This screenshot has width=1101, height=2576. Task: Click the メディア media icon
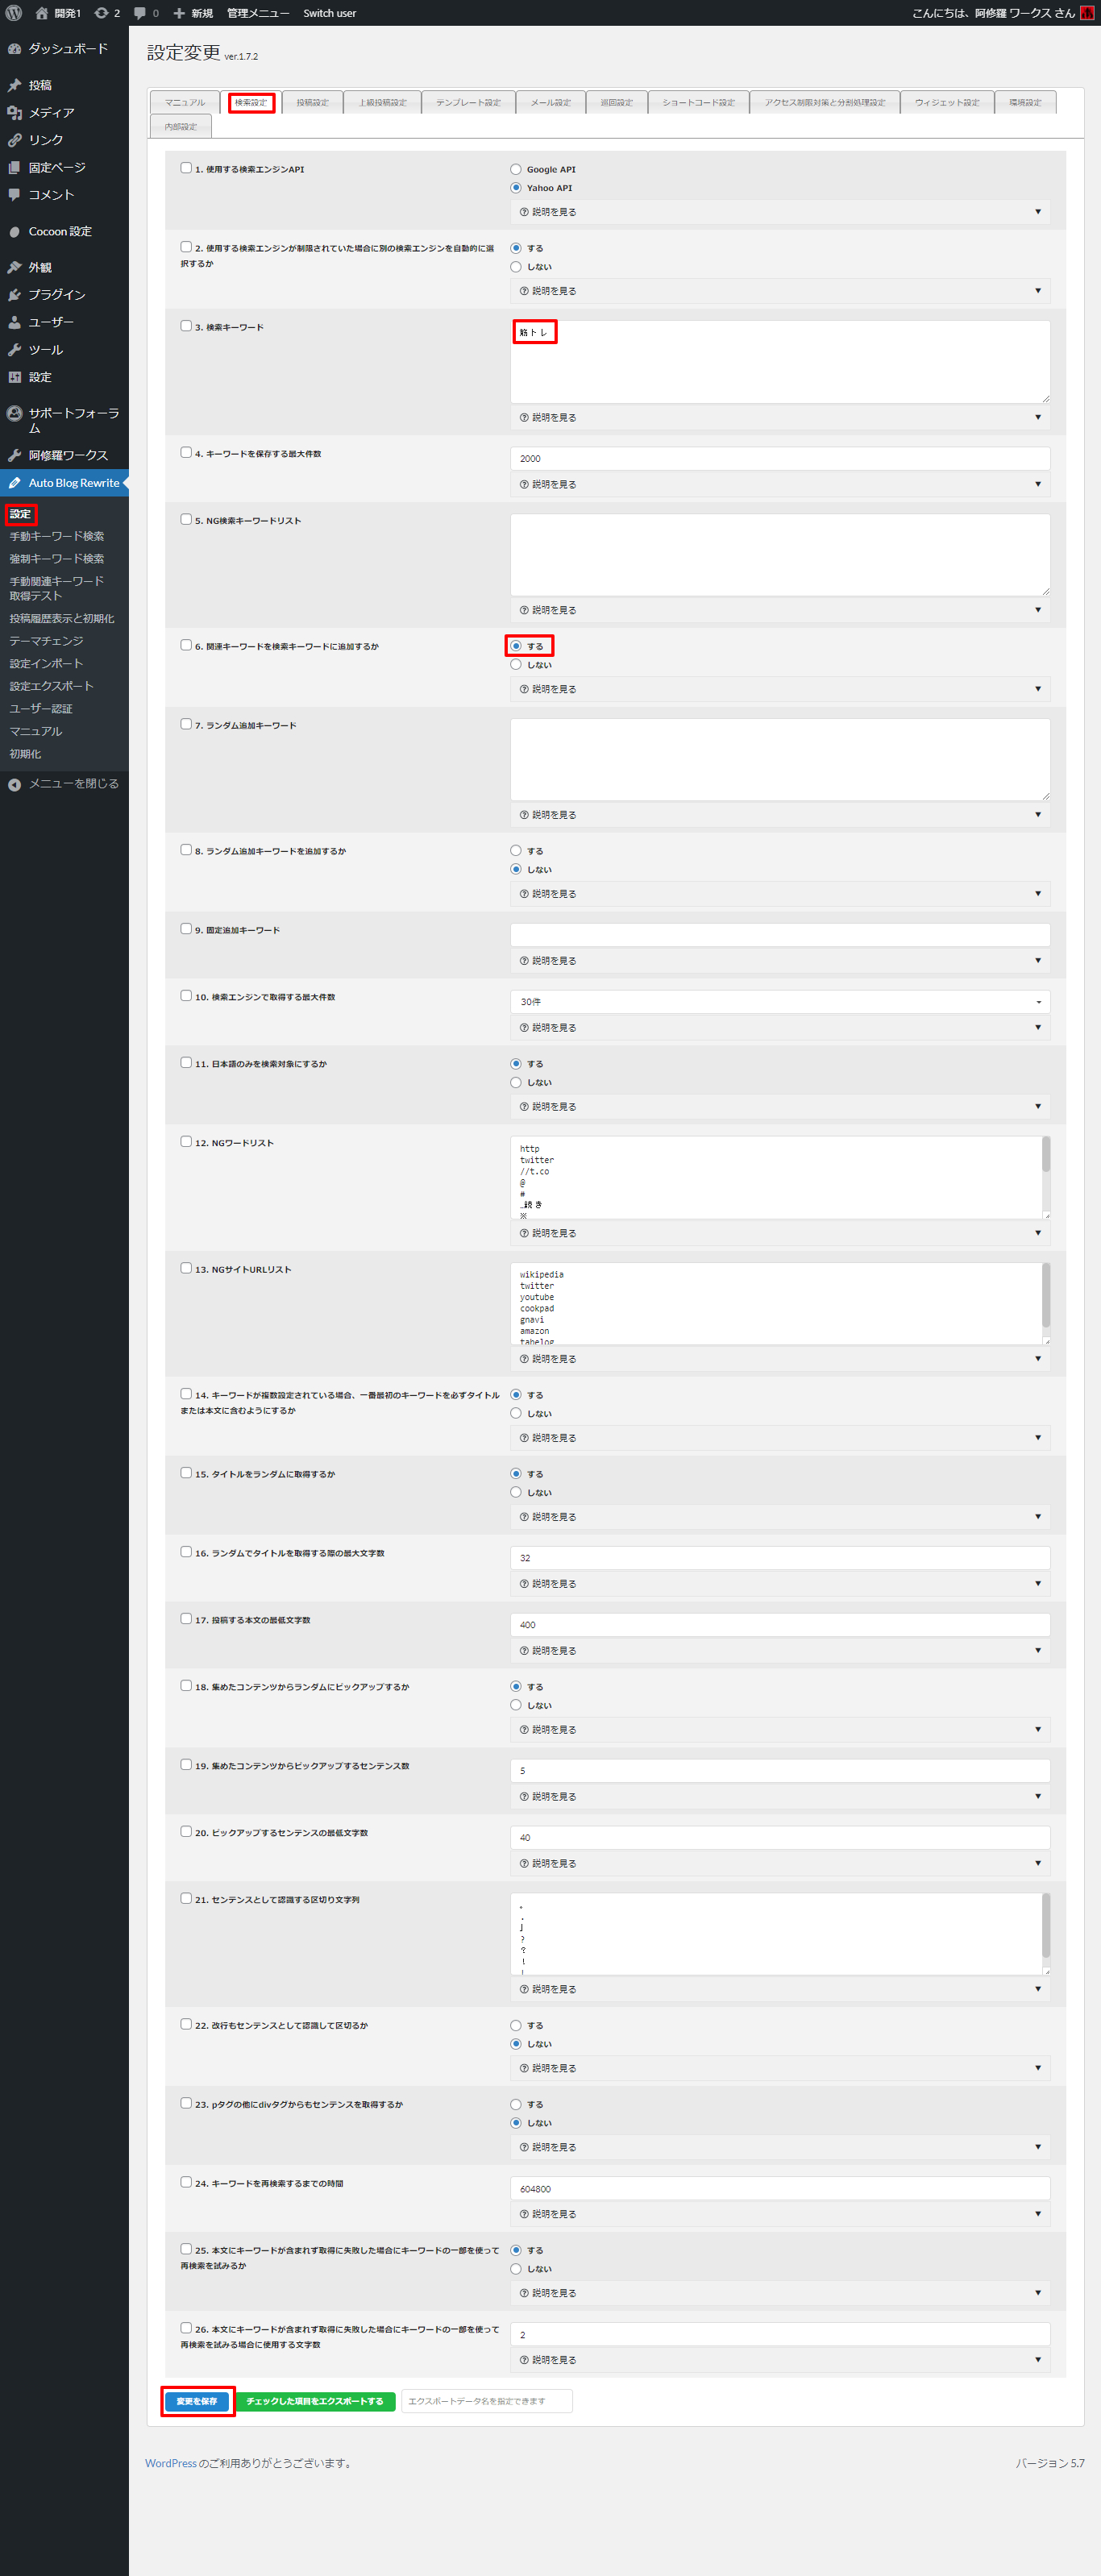[x=14, y=113]
